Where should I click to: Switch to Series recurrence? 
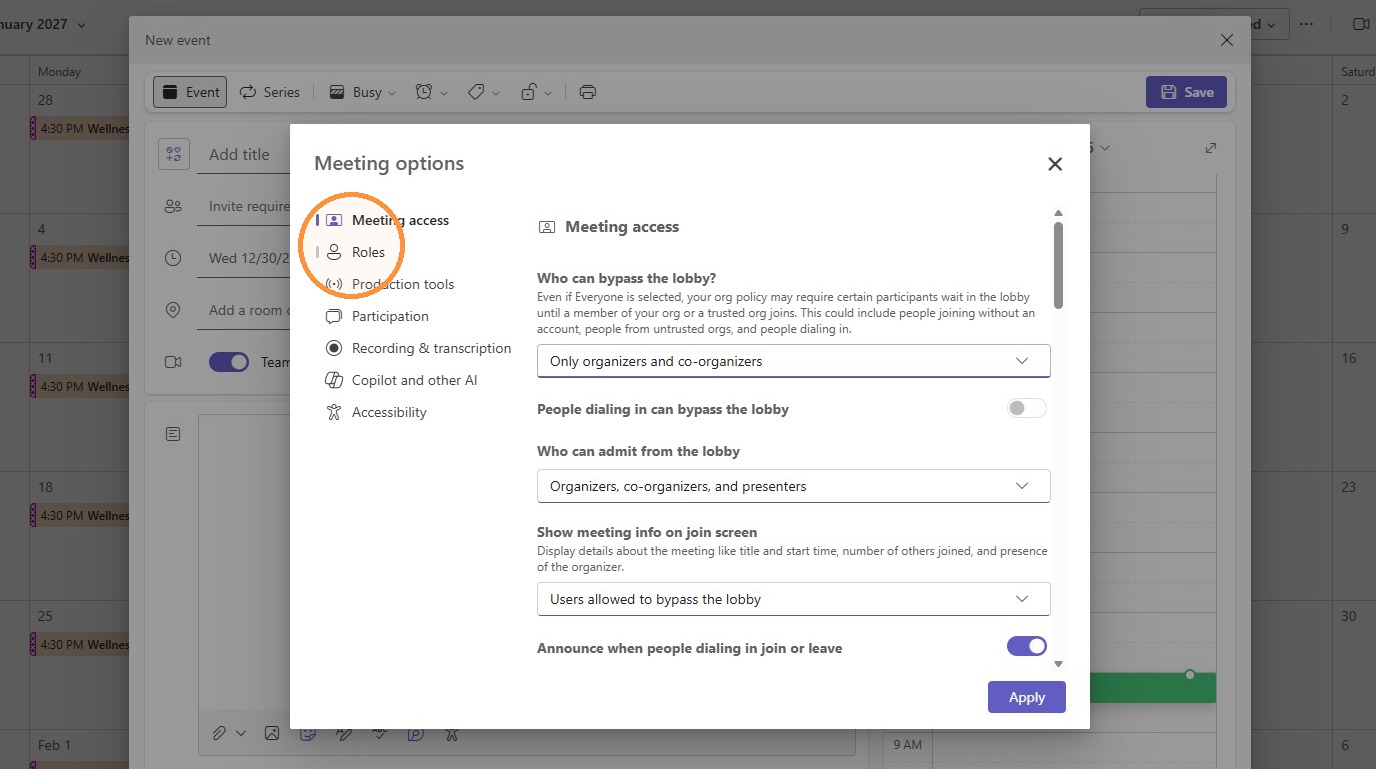click(x=269, y=92)
